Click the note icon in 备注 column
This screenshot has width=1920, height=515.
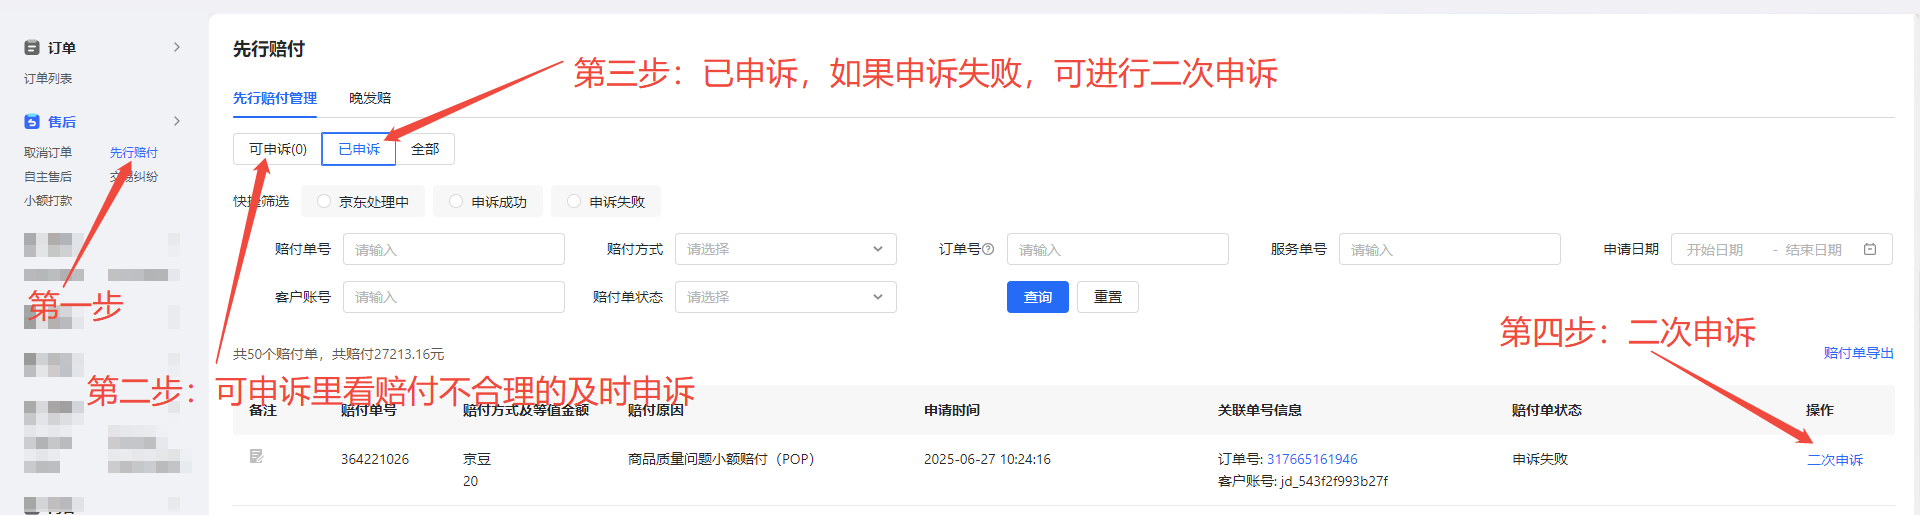pyautogui.click(x=256, y=457)
